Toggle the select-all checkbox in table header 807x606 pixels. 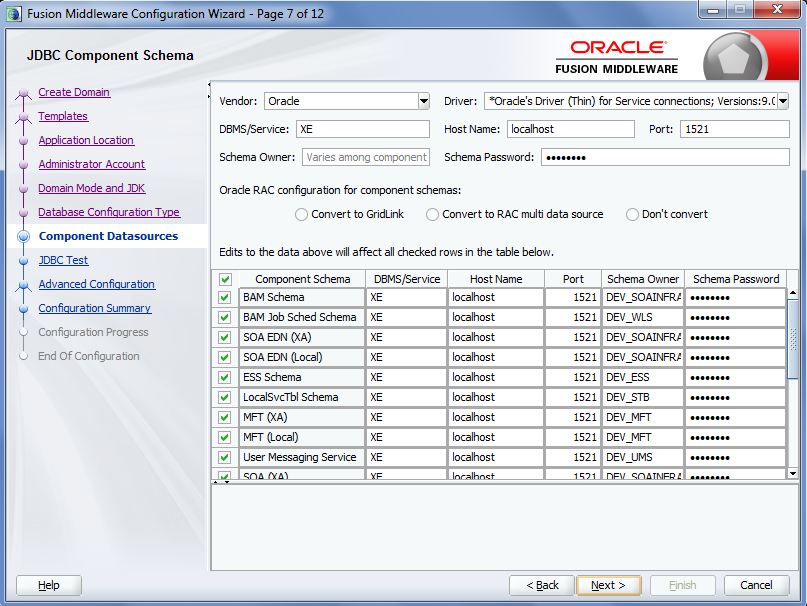point(225,279)
